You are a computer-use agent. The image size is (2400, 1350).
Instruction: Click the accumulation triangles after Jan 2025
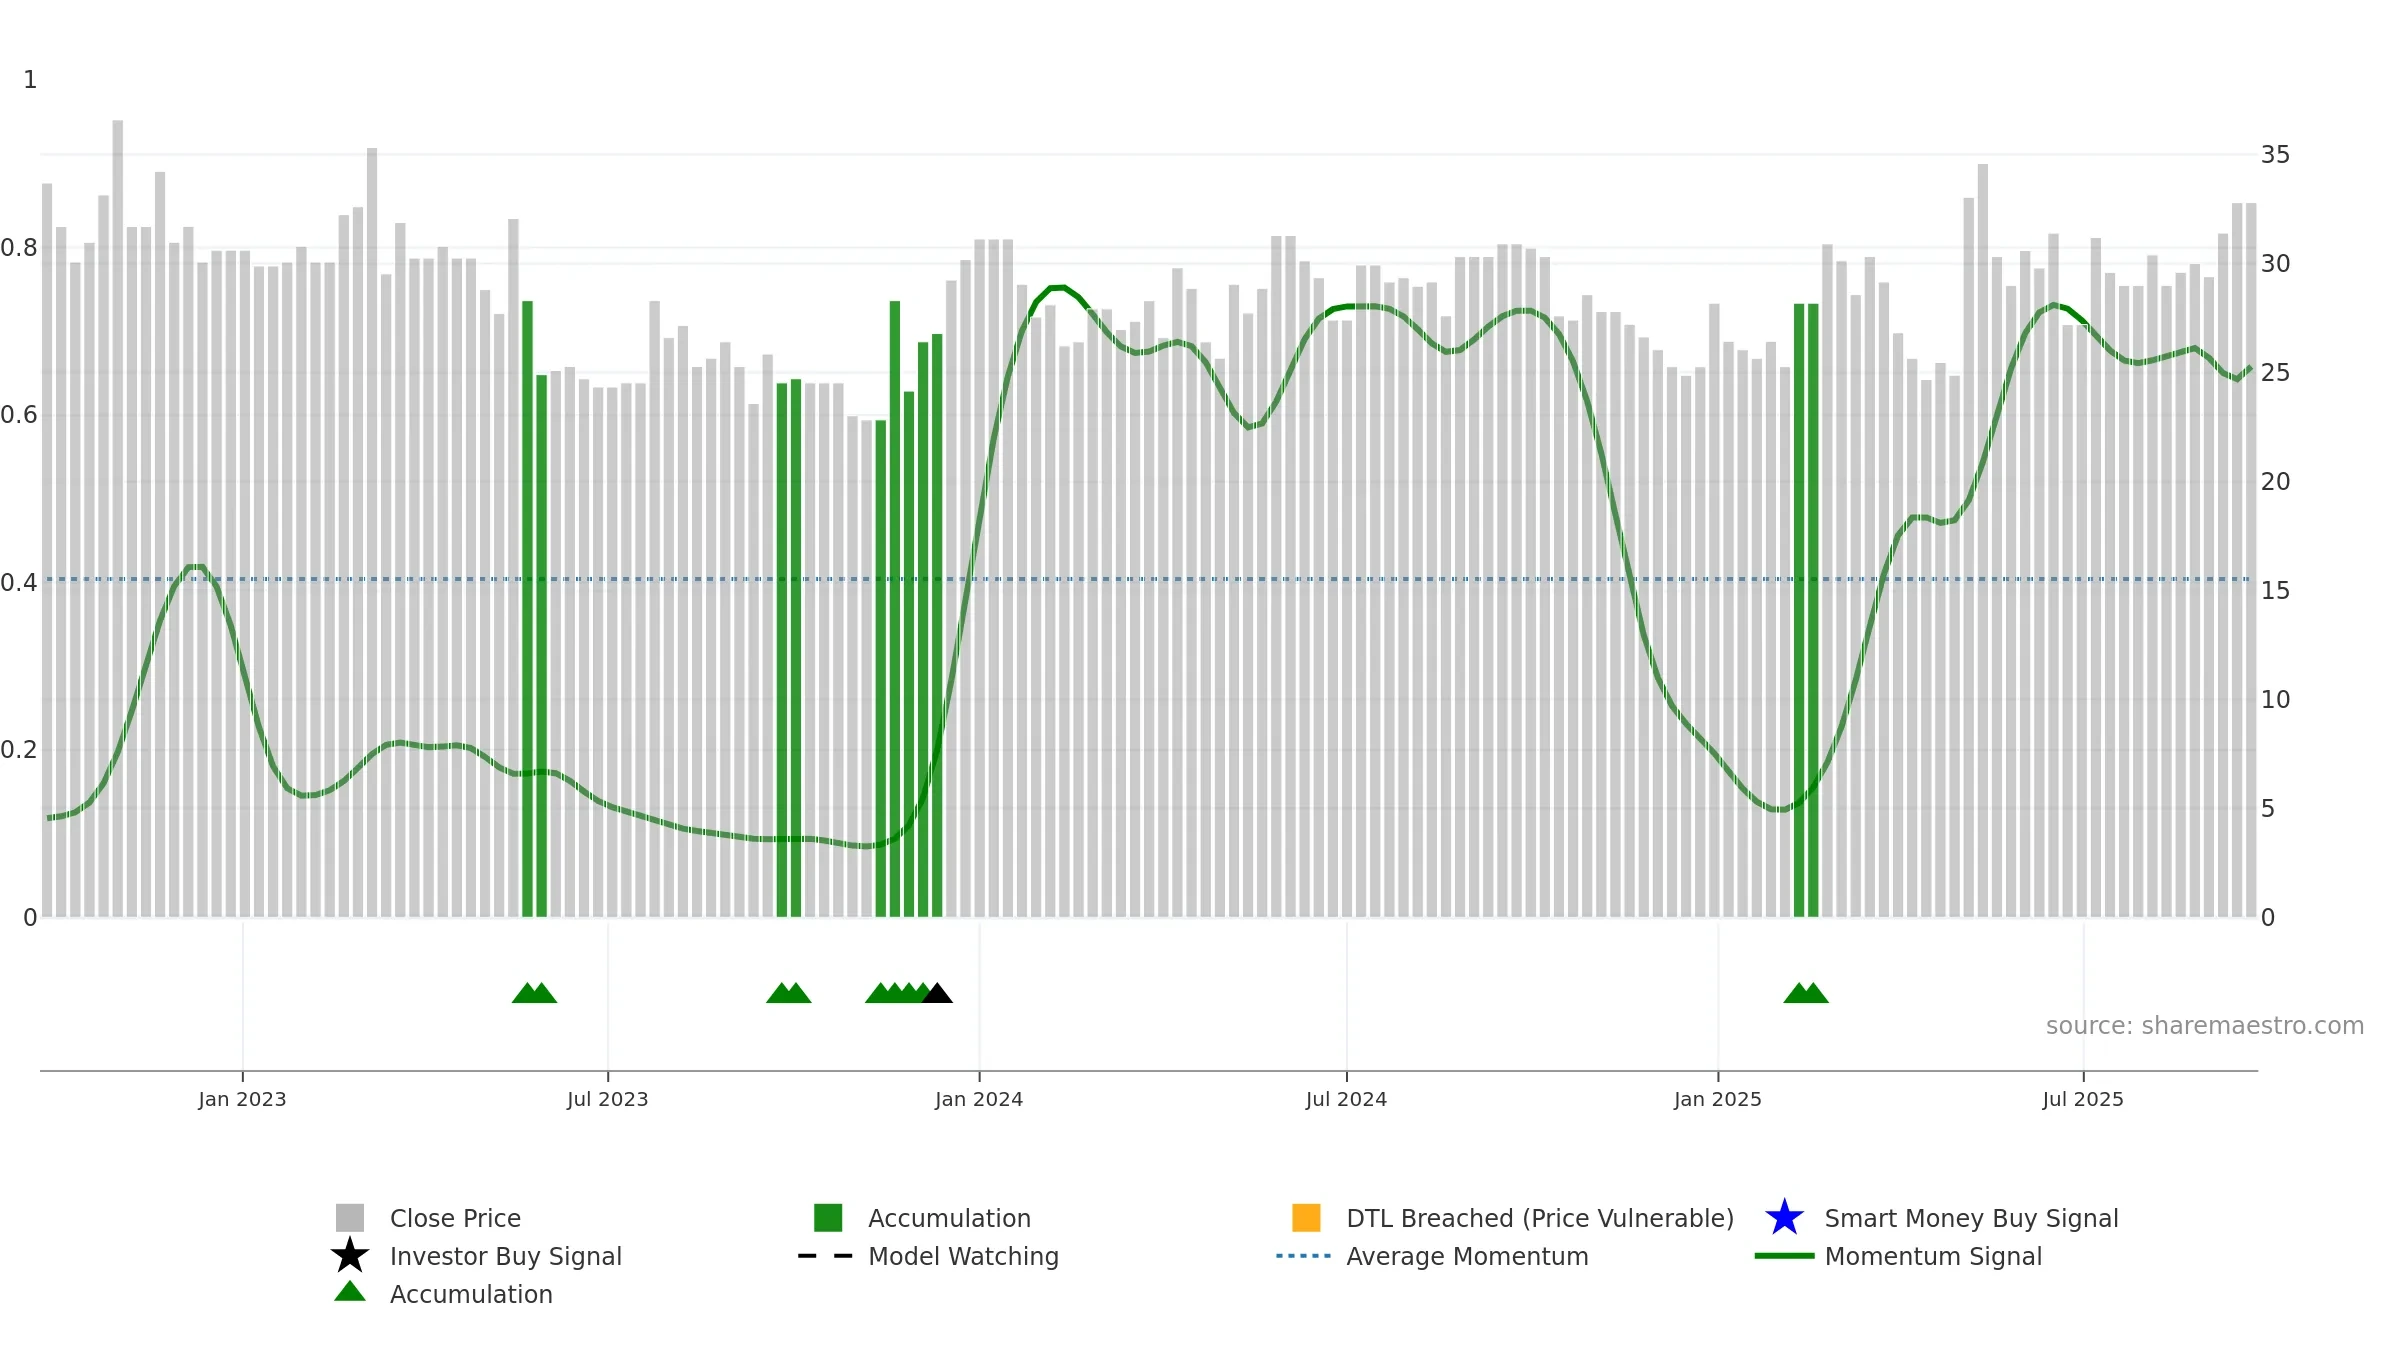pyautogui.click(x=1806, y=993)
